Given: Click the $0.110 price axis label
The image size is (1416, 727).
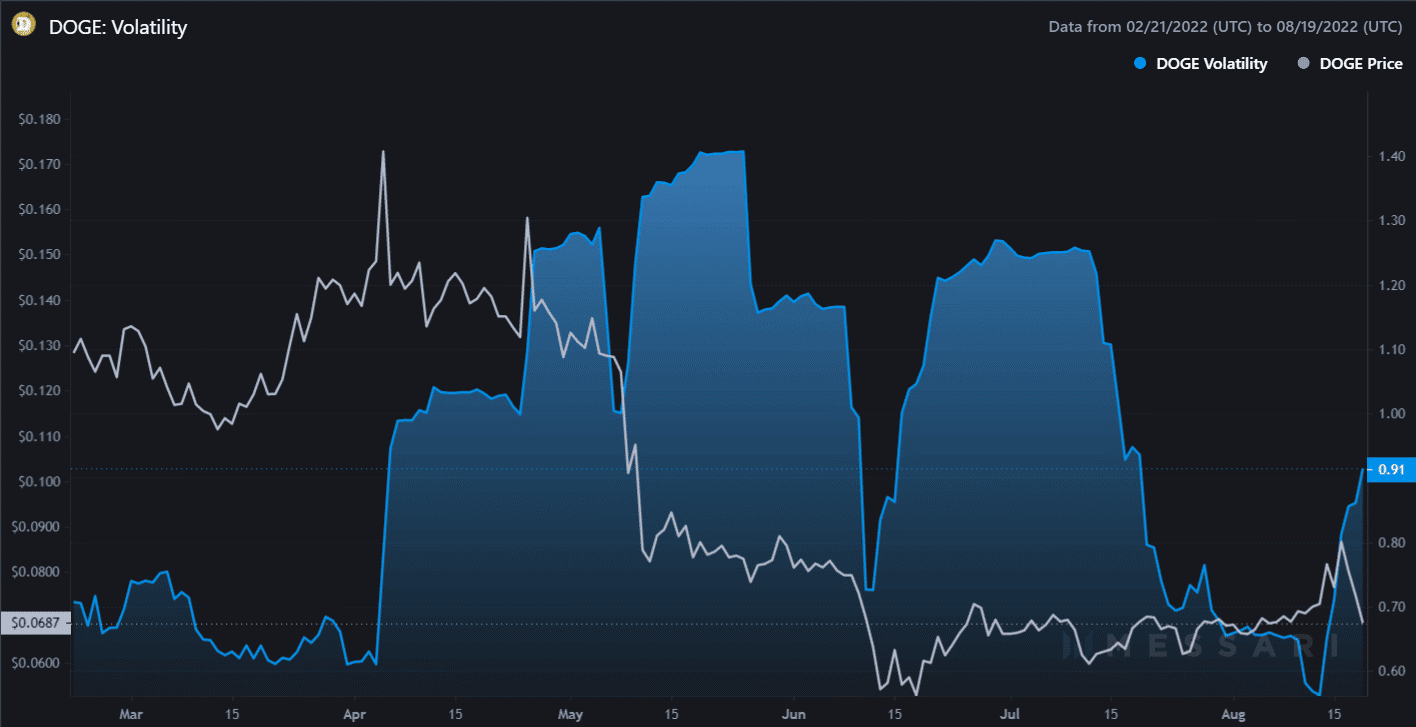Looking at the screenshot, I should (x=39, y=437).
